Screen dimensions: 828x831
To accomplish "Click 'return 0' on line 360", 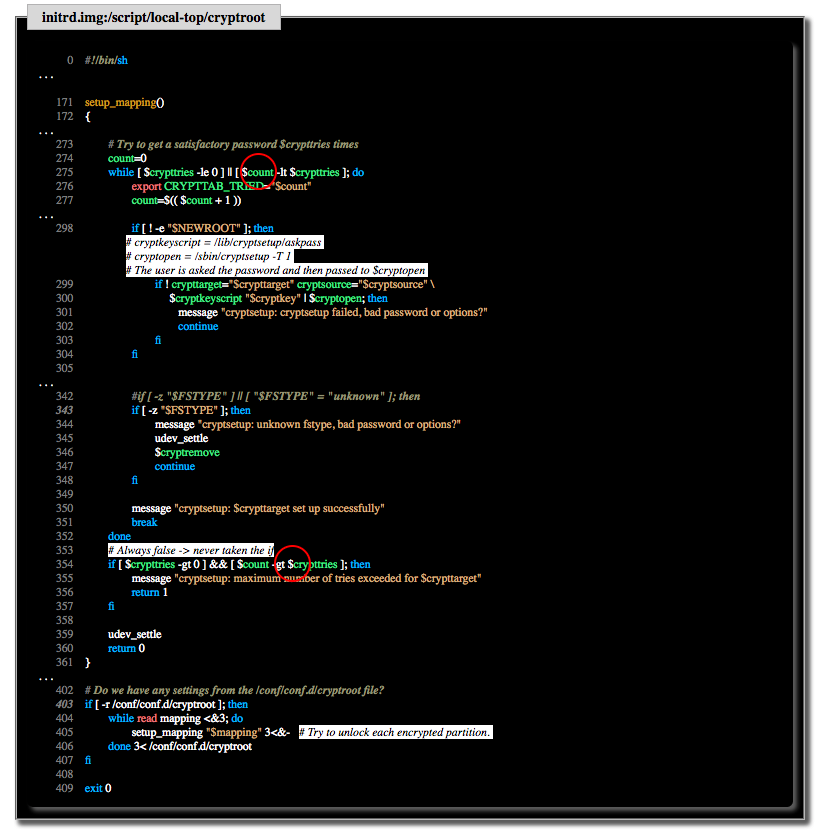I will tap(126, 649).
